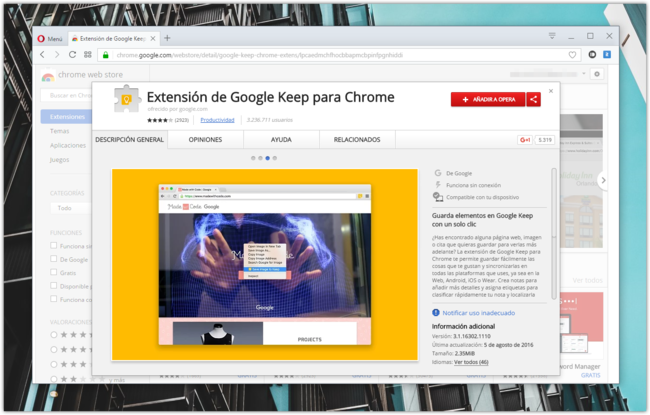650x415 pixels.
Task: Select the third blue carousel dot
Action: click(x=267, y=158)
